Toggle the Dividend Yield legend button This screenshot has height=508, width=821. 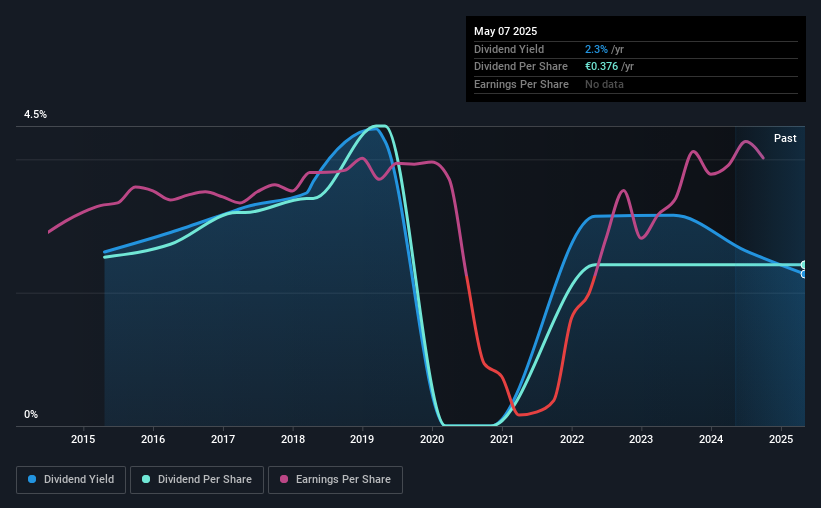pos(71,480)
